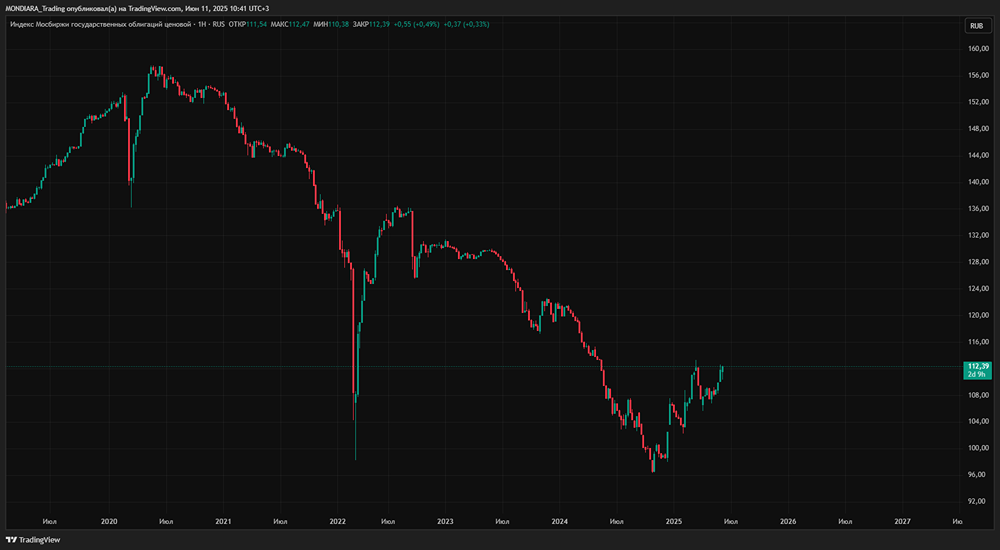Click the Июл label between 2026 and 2027
Viewport: 1000px width, 550px height.
pos(845,521)
